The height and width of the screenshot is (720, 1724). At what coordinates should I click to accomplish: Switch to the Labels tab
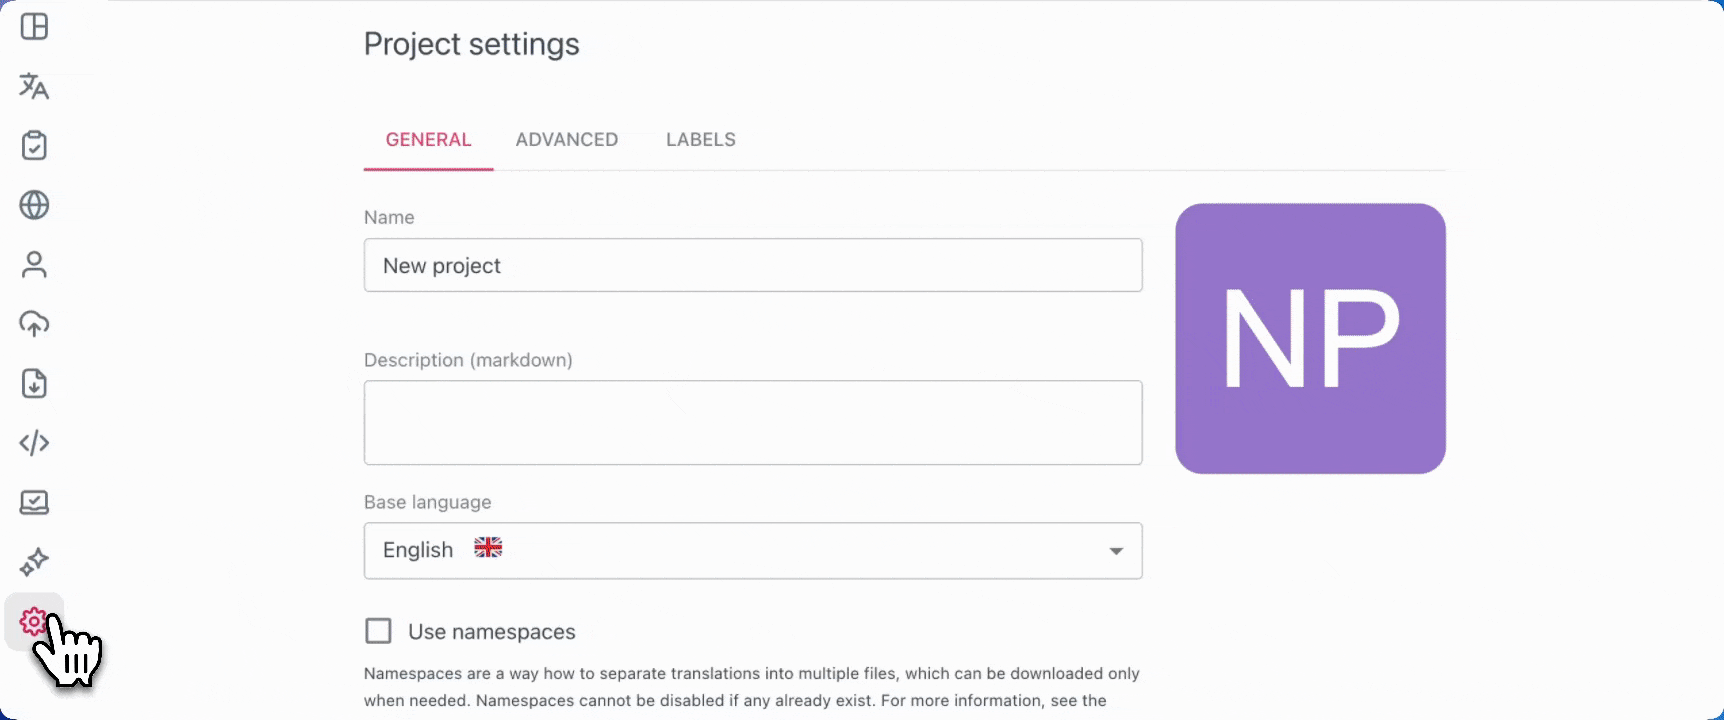(x=700, y=140)
